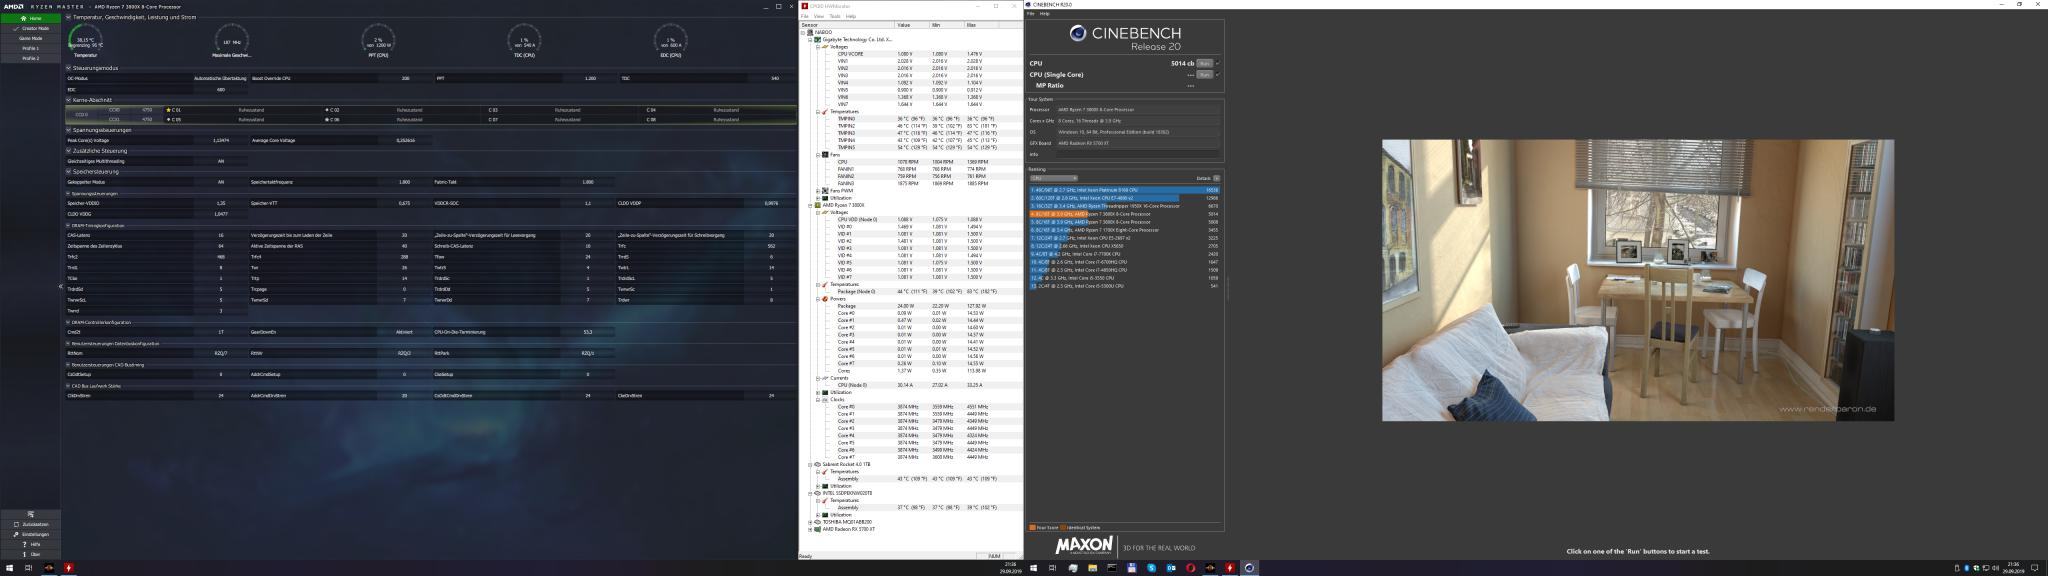Collapse the Powers node in HWMonitor
This screenshot has width=2048, height=576.
(817, 299)
